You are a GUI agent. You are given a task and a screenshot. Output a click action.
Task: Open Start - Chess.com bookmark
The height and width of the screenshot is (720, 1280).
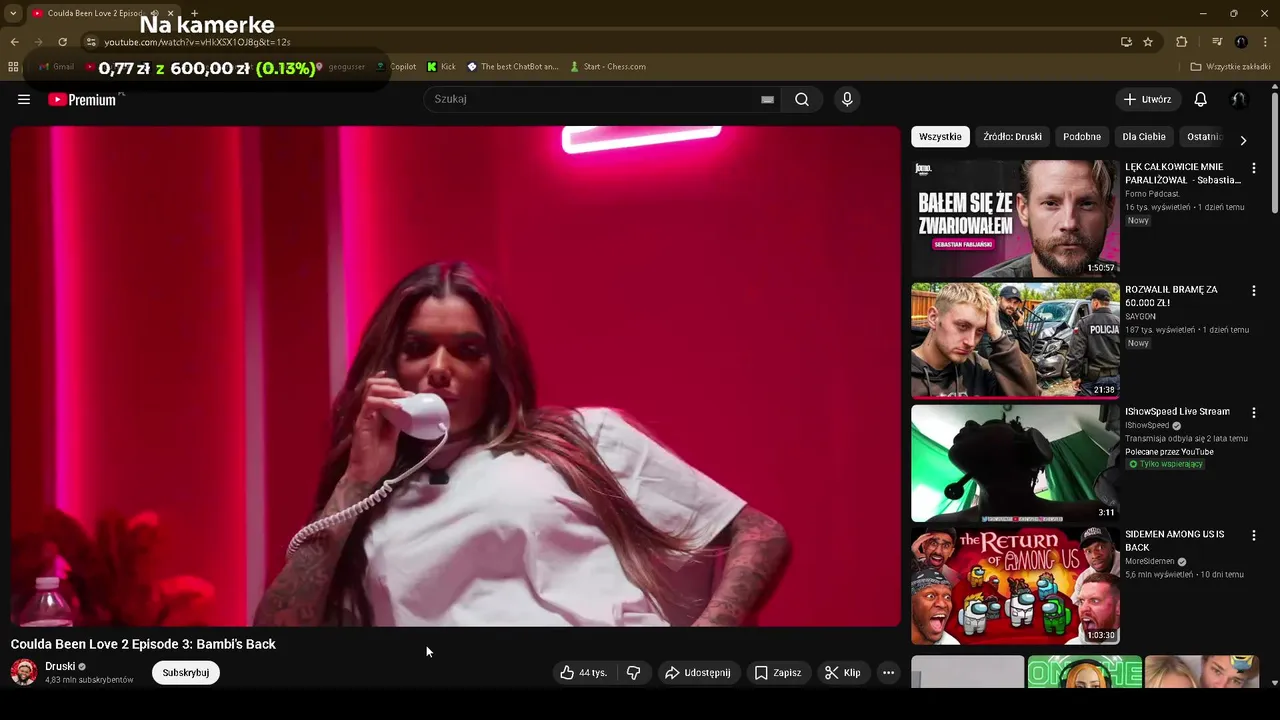(x=608, y=67)
